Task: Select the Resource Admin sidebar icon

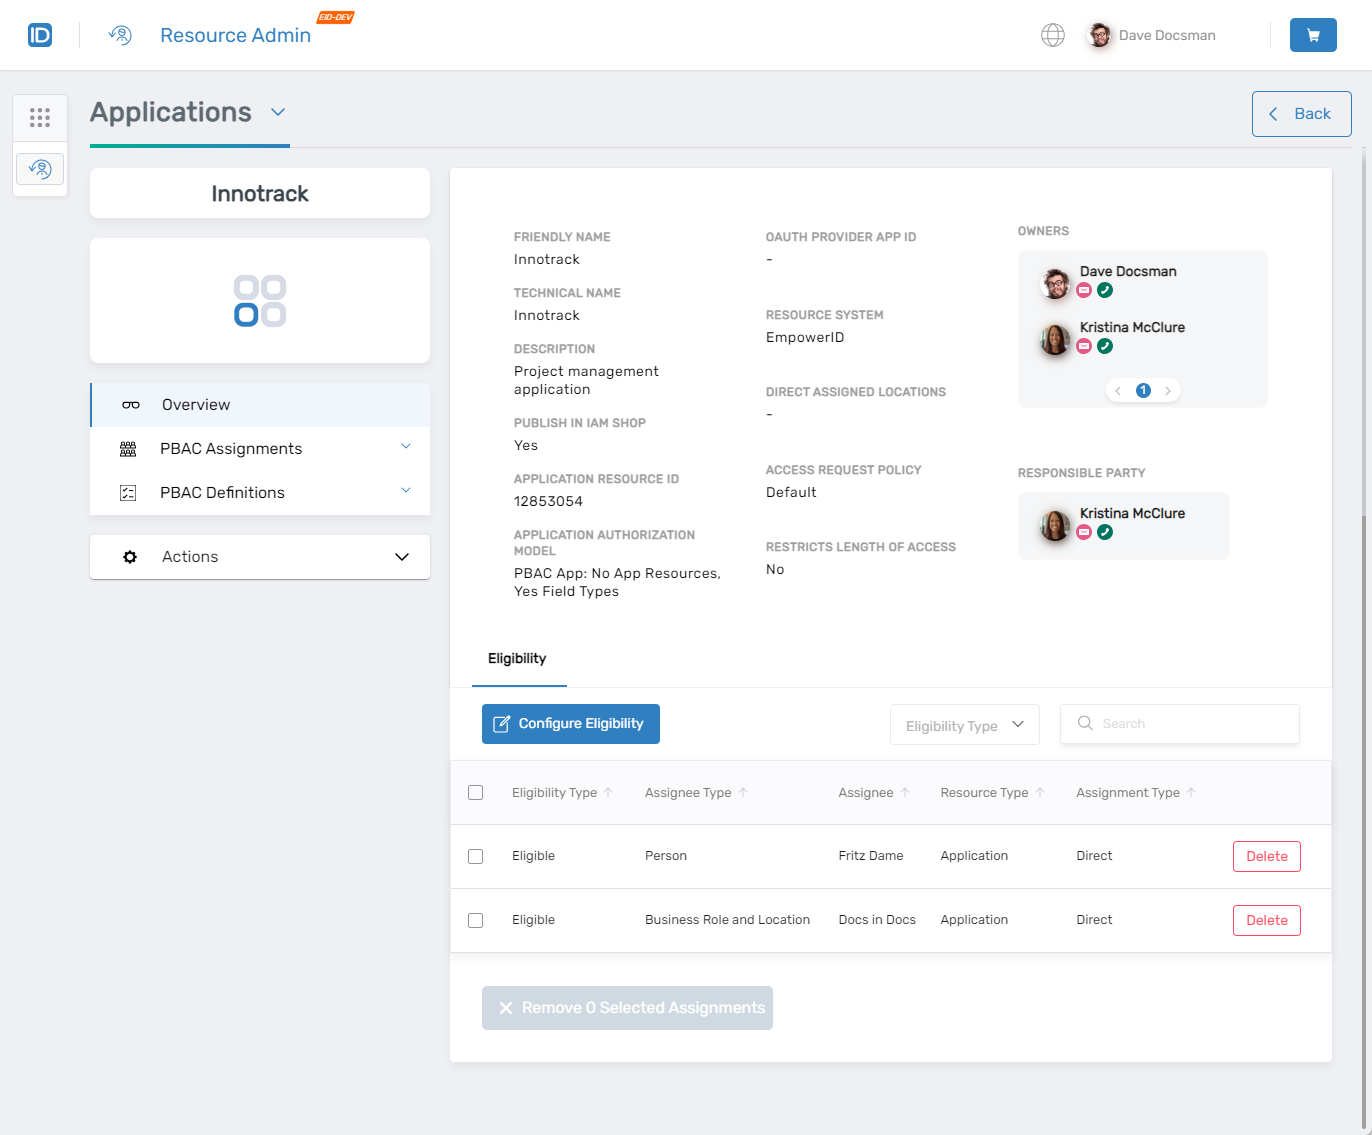Action: tap(40, 169)
